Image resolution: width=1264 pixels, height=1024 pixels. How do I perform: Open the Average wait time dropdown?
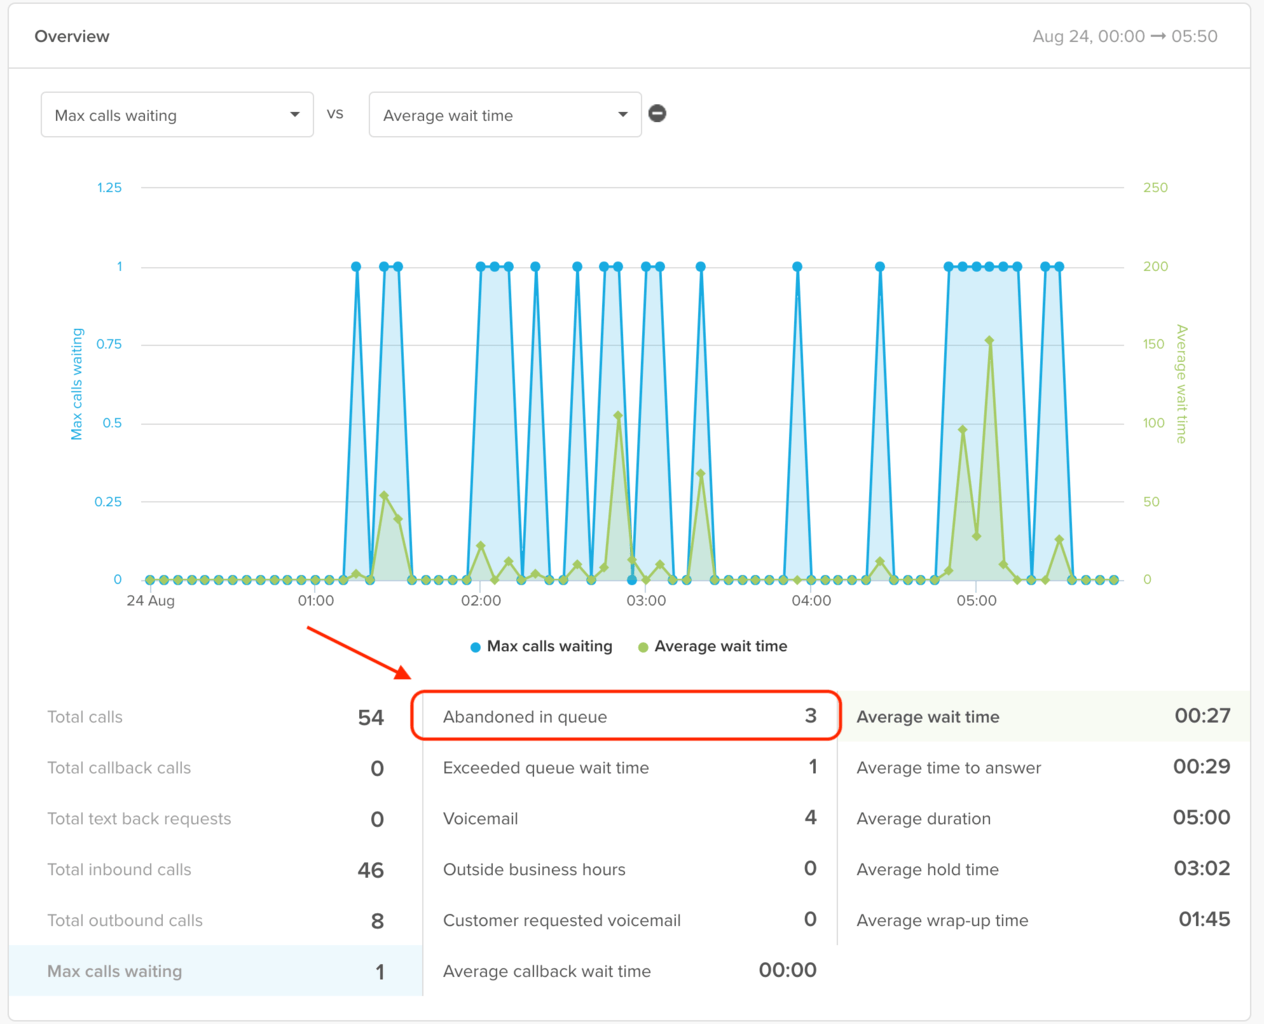(505, 115)
